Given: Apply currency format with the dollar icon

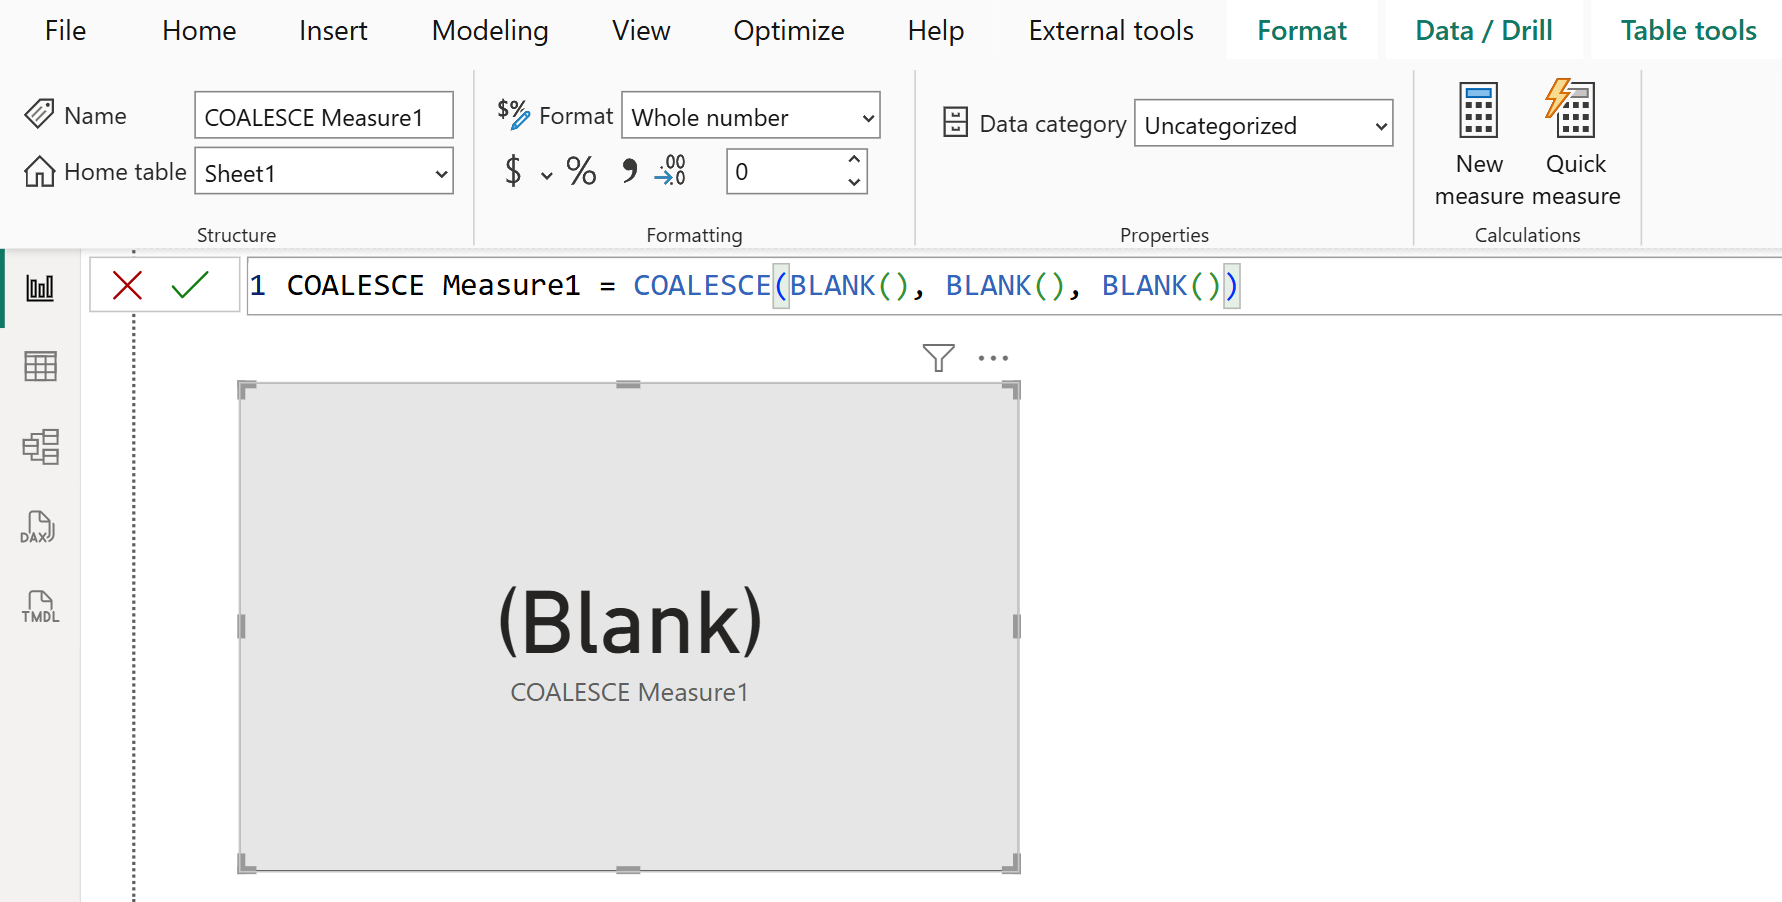Looking at the screenshot, I should click(512, 171).
